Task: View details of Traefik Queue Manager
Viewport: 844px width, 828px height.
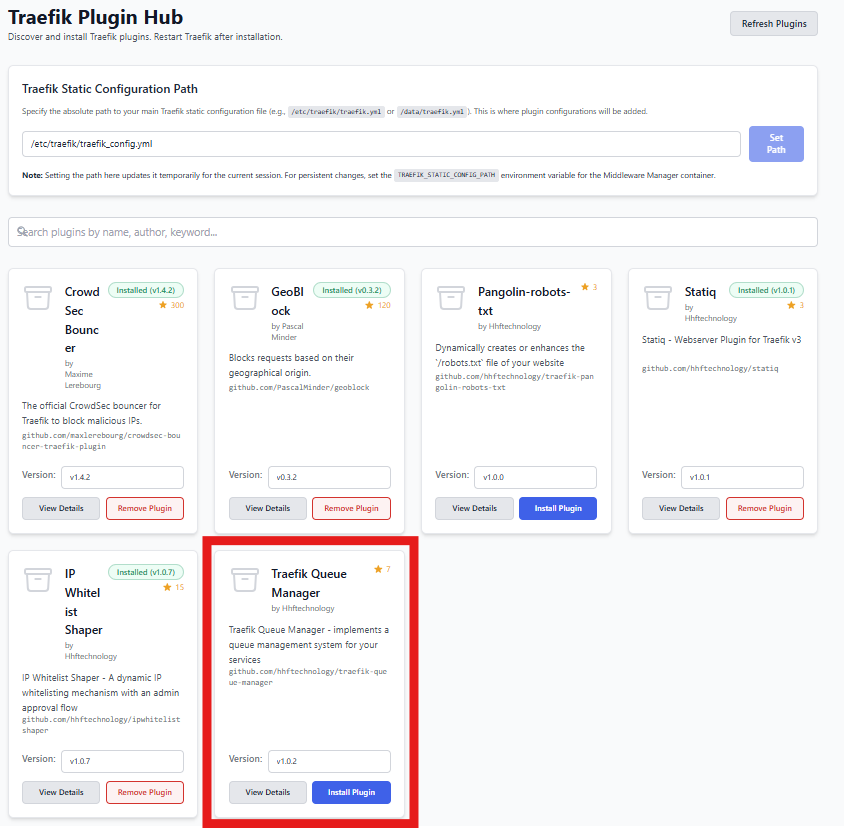Action: coord(268,792)
